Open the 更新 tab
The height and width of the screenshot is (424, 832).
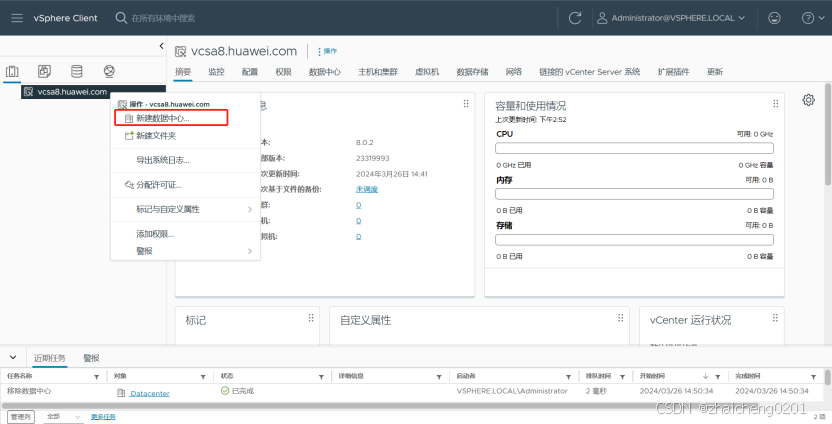pyautogui.click(x=715, y=72)
